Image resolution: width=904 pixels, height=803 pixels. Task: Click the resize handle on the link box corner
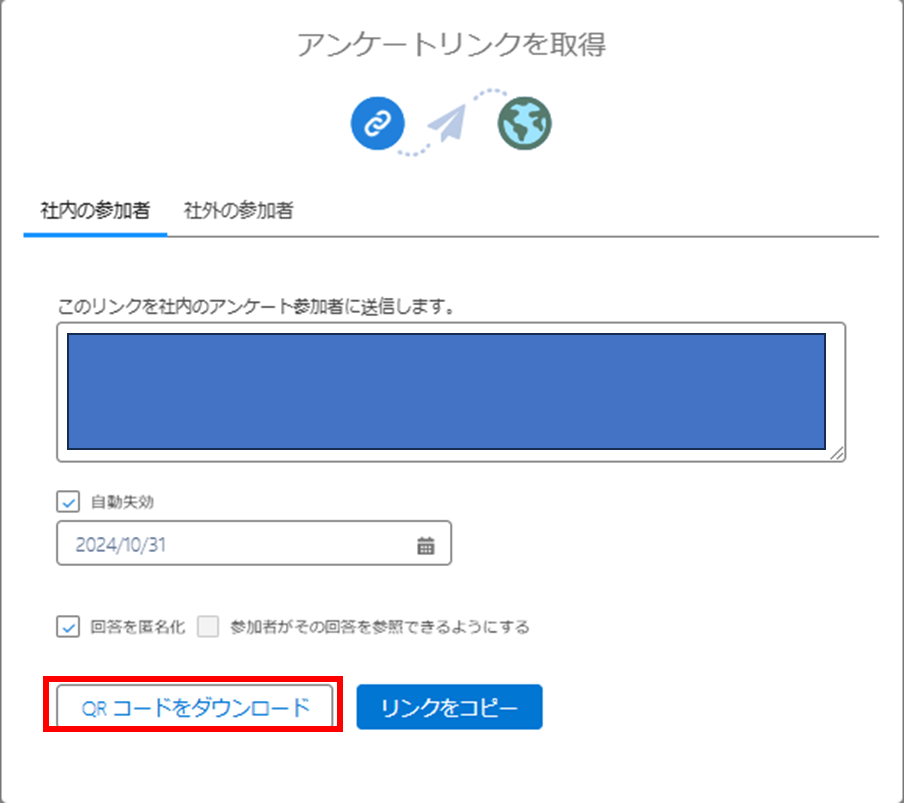pos(839,456)
